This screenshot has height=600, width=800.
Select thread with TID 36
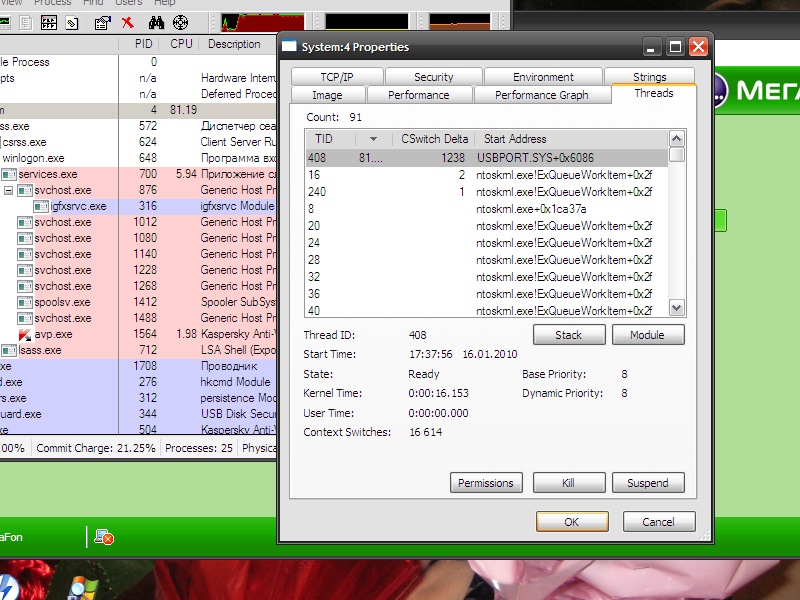click(x=487, y=294)
